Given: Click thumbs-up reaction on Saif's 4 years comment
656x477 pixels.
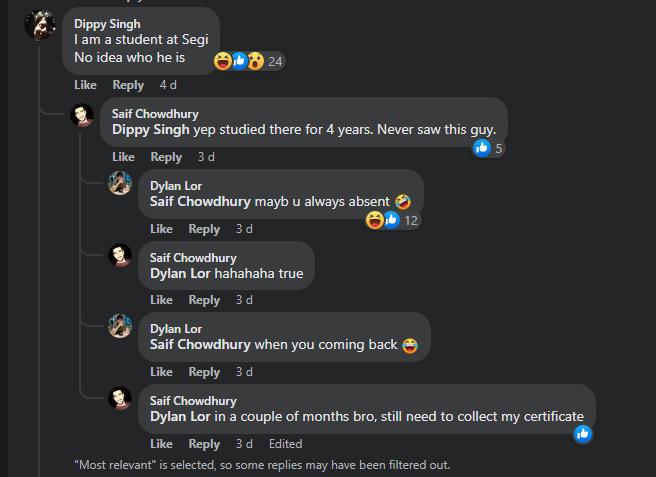Looking at the screenshot, I should tap(482, 148).
